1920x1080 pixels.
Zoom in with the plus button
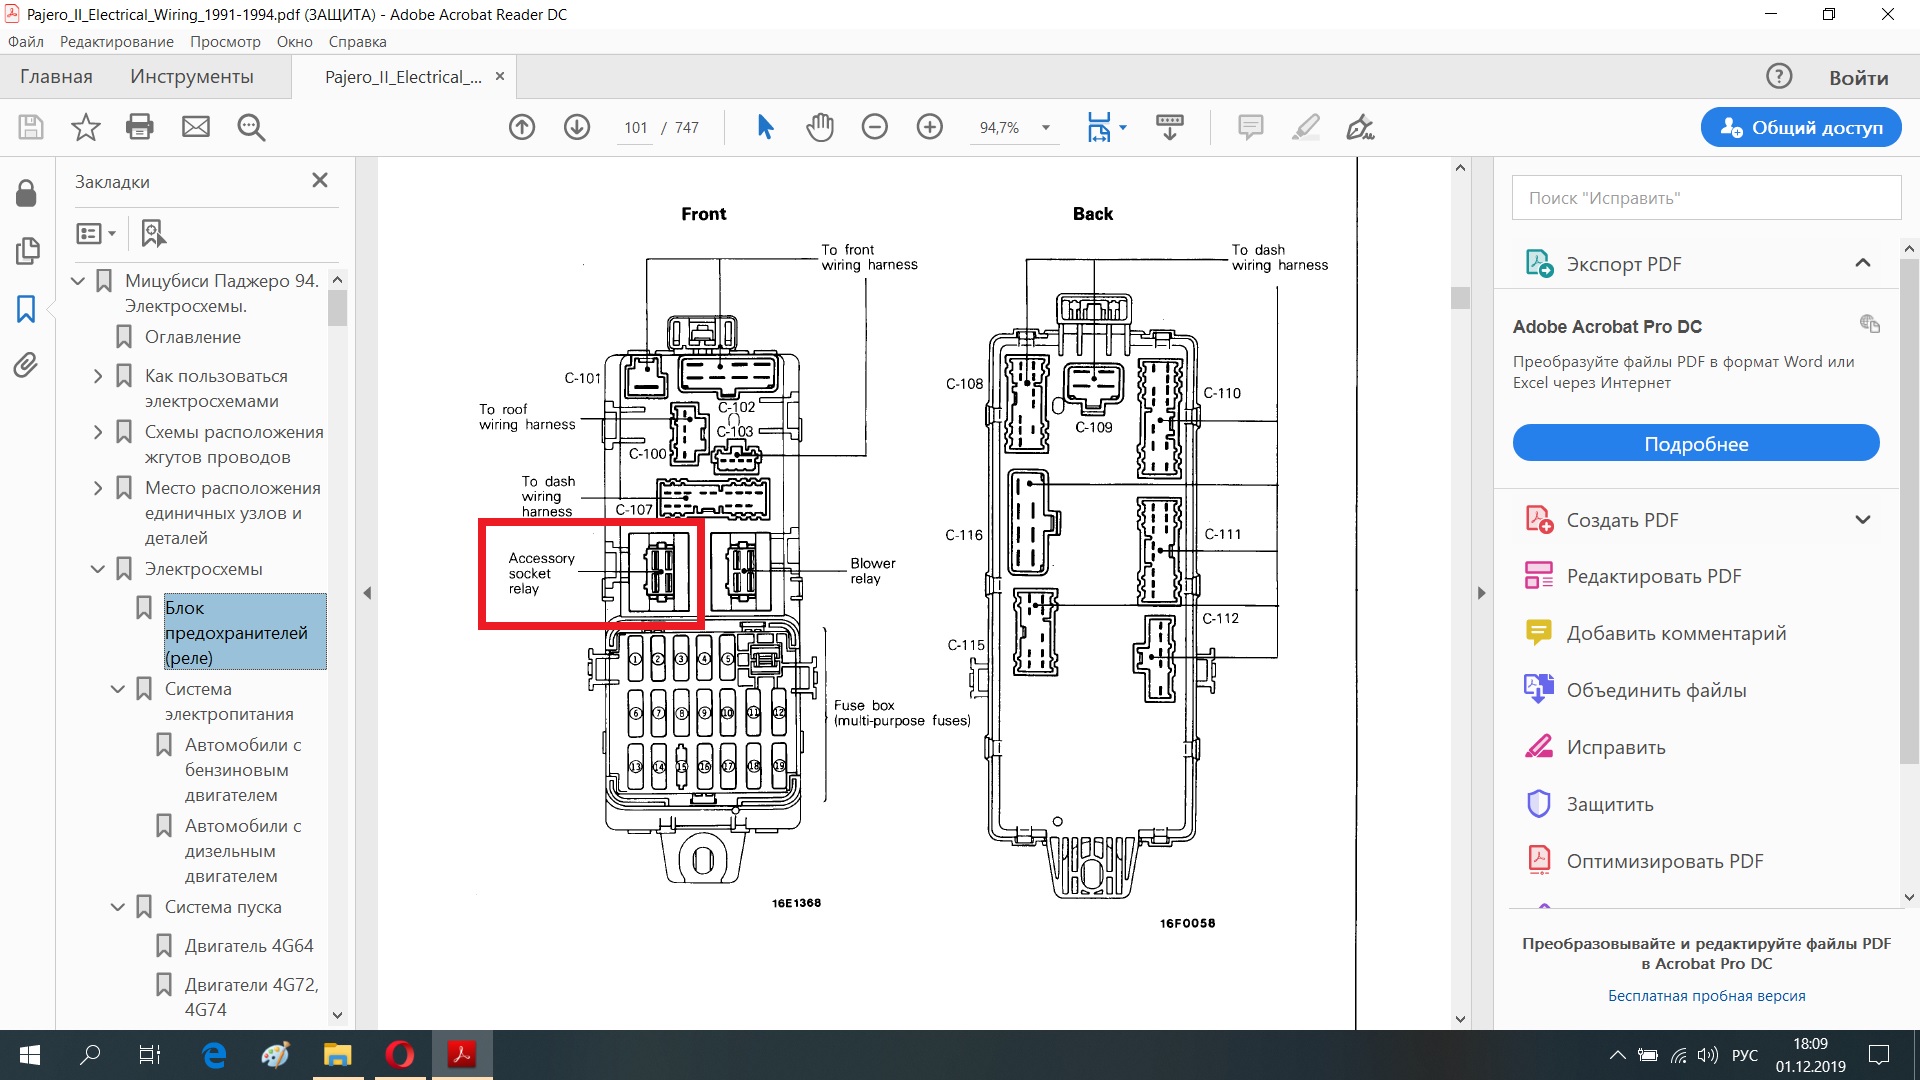pyautogui.click(x=930, y=127)
